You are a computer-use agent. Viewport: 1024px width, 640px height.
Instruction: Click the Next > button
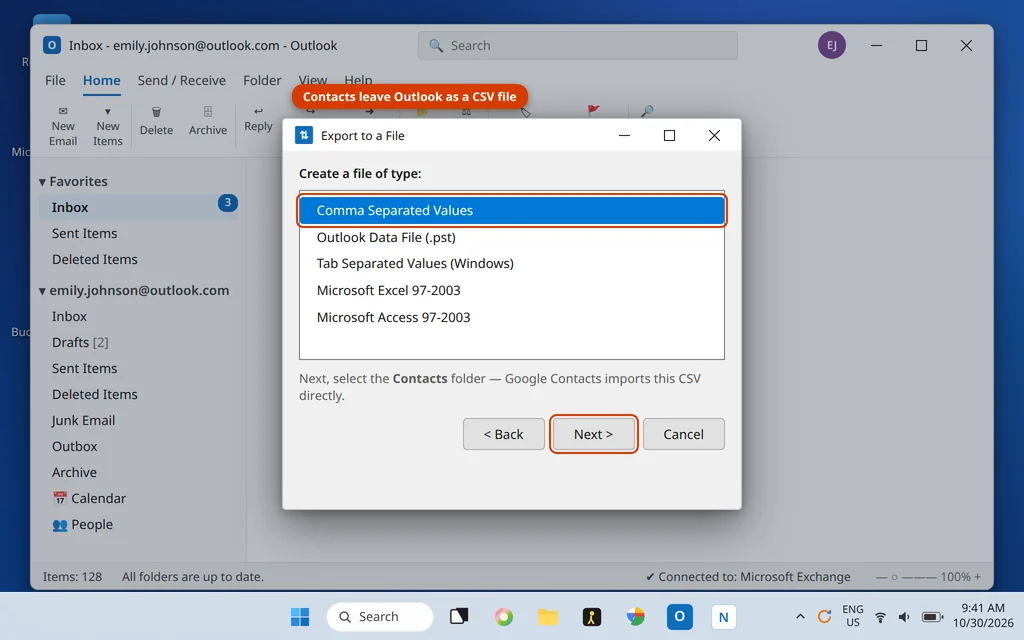point(593,434)
